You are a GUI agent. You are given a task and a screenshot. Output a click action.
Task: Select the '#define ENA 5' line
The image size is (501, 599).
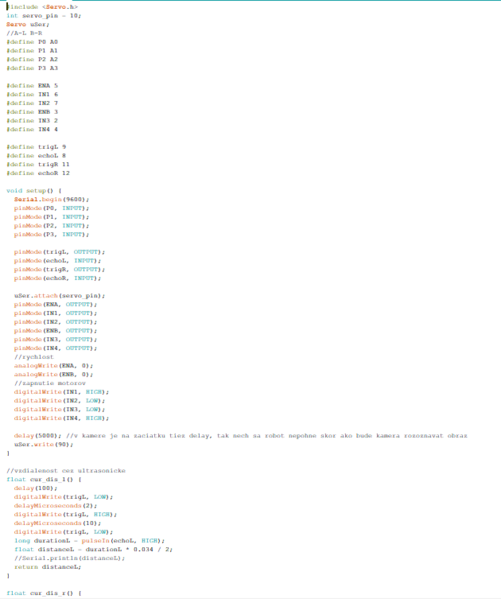pyautogui.click(x=32, y=86)
